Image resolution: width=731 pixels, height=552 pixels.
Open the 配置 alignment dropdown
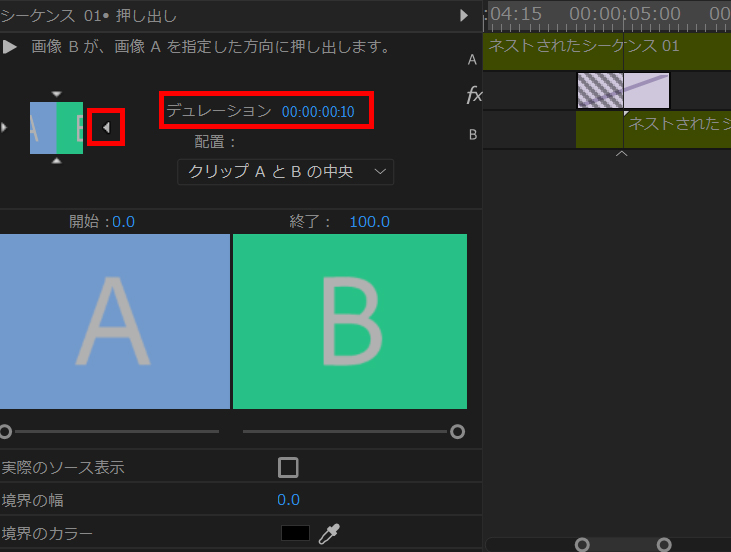(x=286, y=171)
